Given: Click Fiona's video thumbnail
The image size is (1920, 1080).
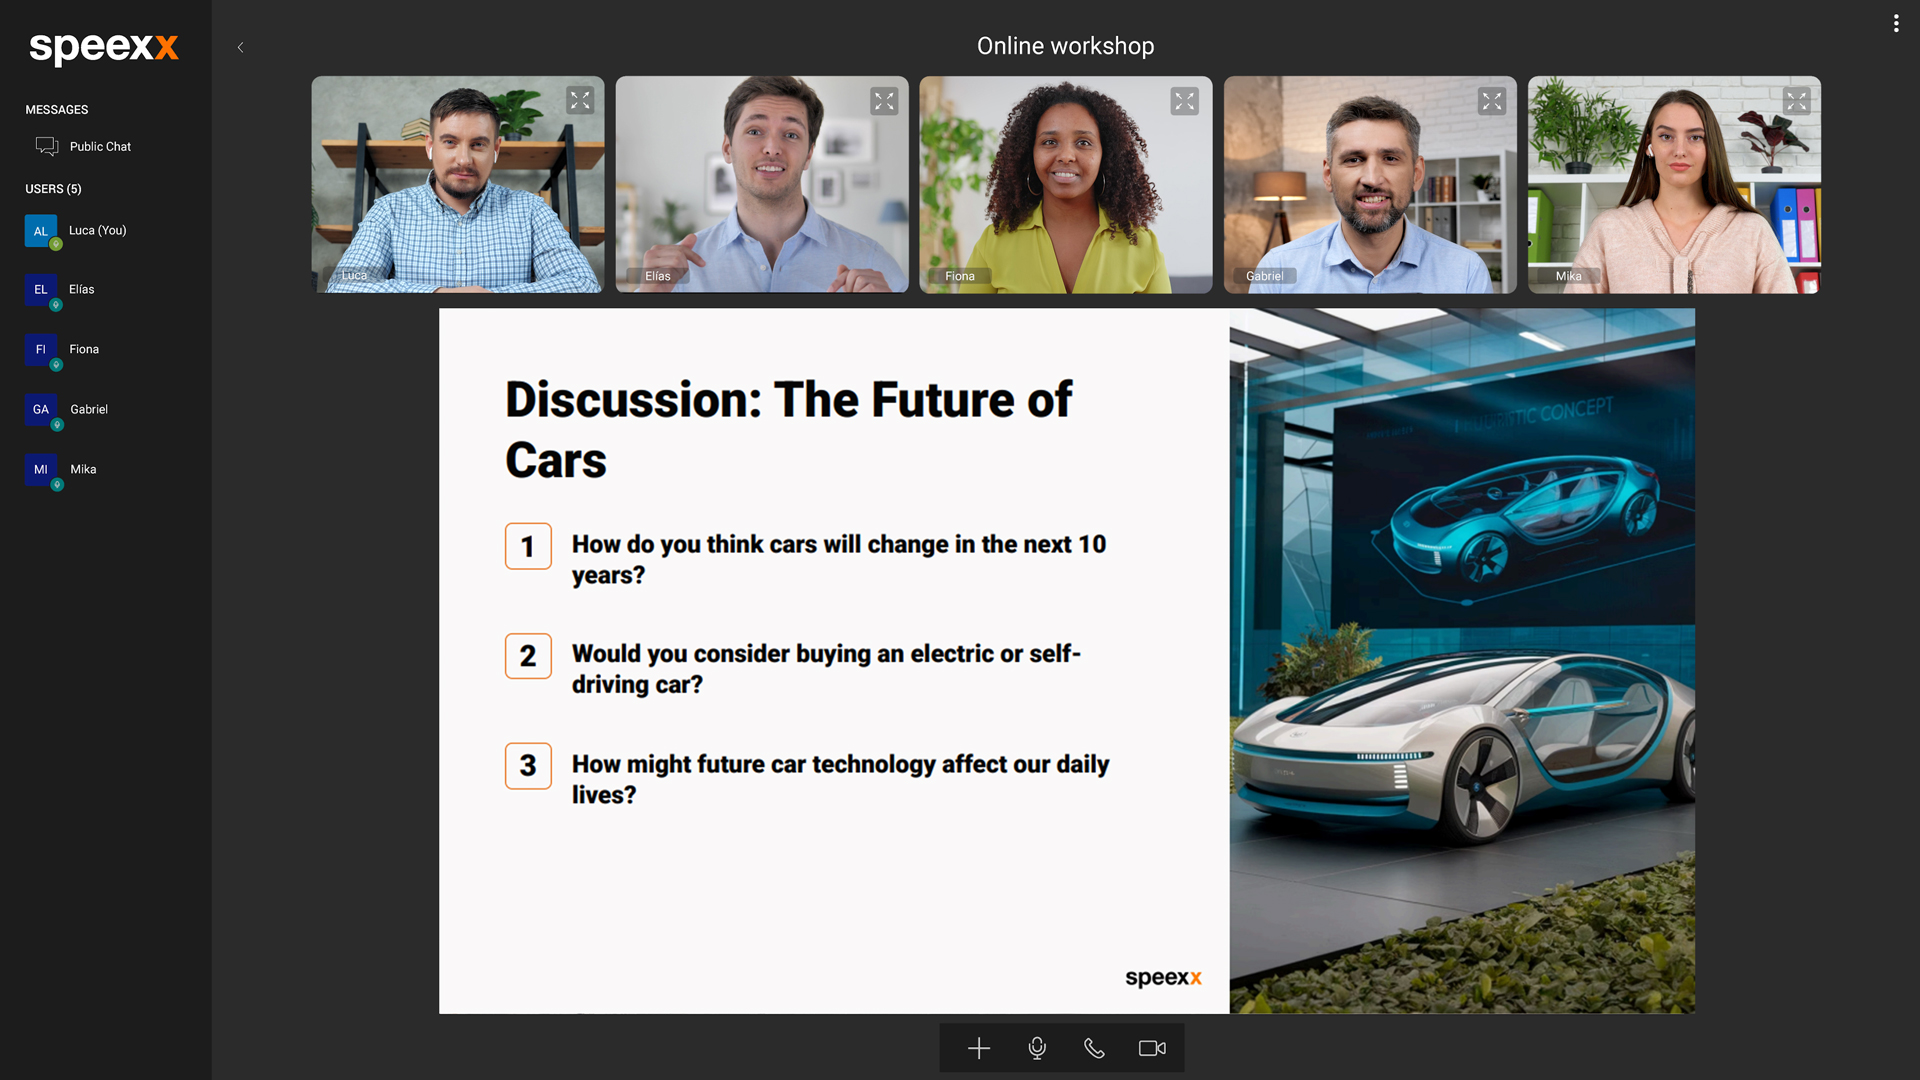Looking at the screenshot, I should tap(1066, 184).
